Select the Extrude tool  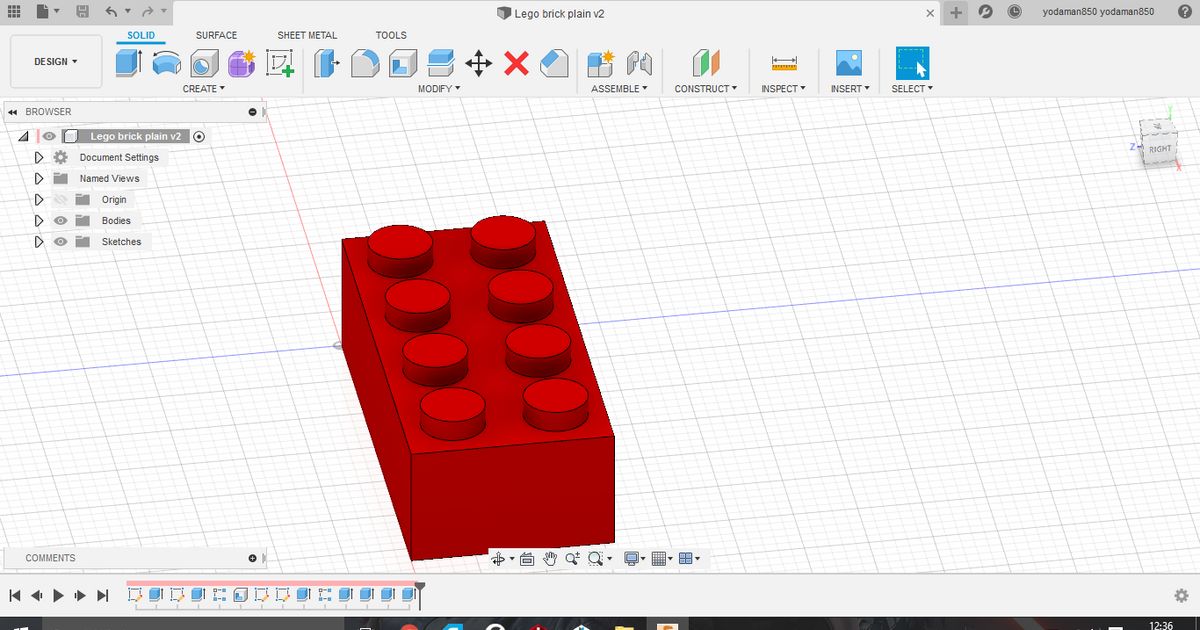[x=127, y=62]
